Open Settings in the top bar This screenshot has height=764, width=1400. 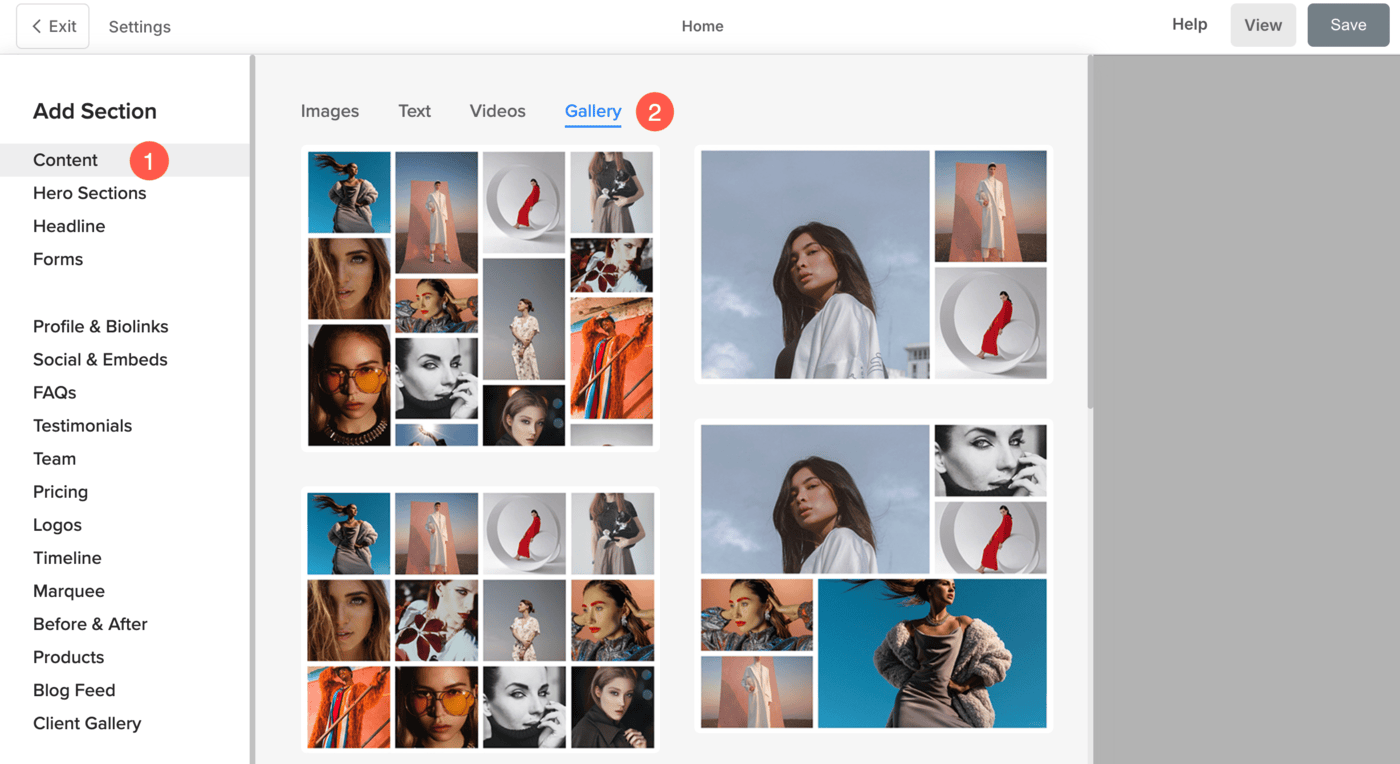click(139, 27)
